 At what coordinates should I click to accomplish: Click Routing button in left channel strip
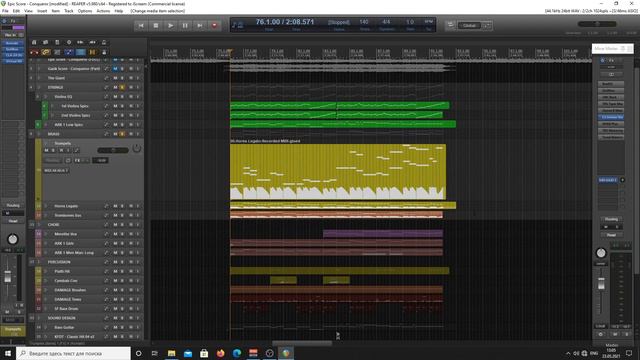point(13,205)
